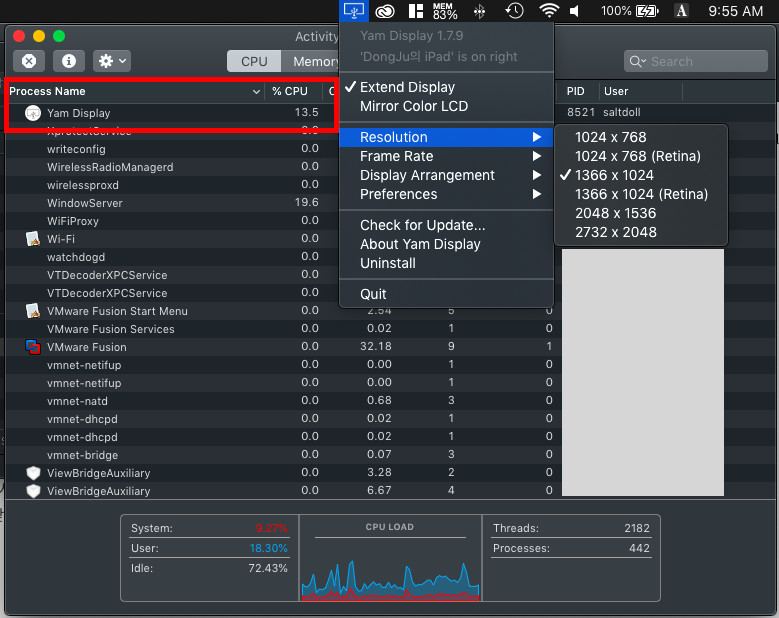779x618 pixels.
Task: Select checked 1366 x 1024 resolution
Action: click(641, 175)
